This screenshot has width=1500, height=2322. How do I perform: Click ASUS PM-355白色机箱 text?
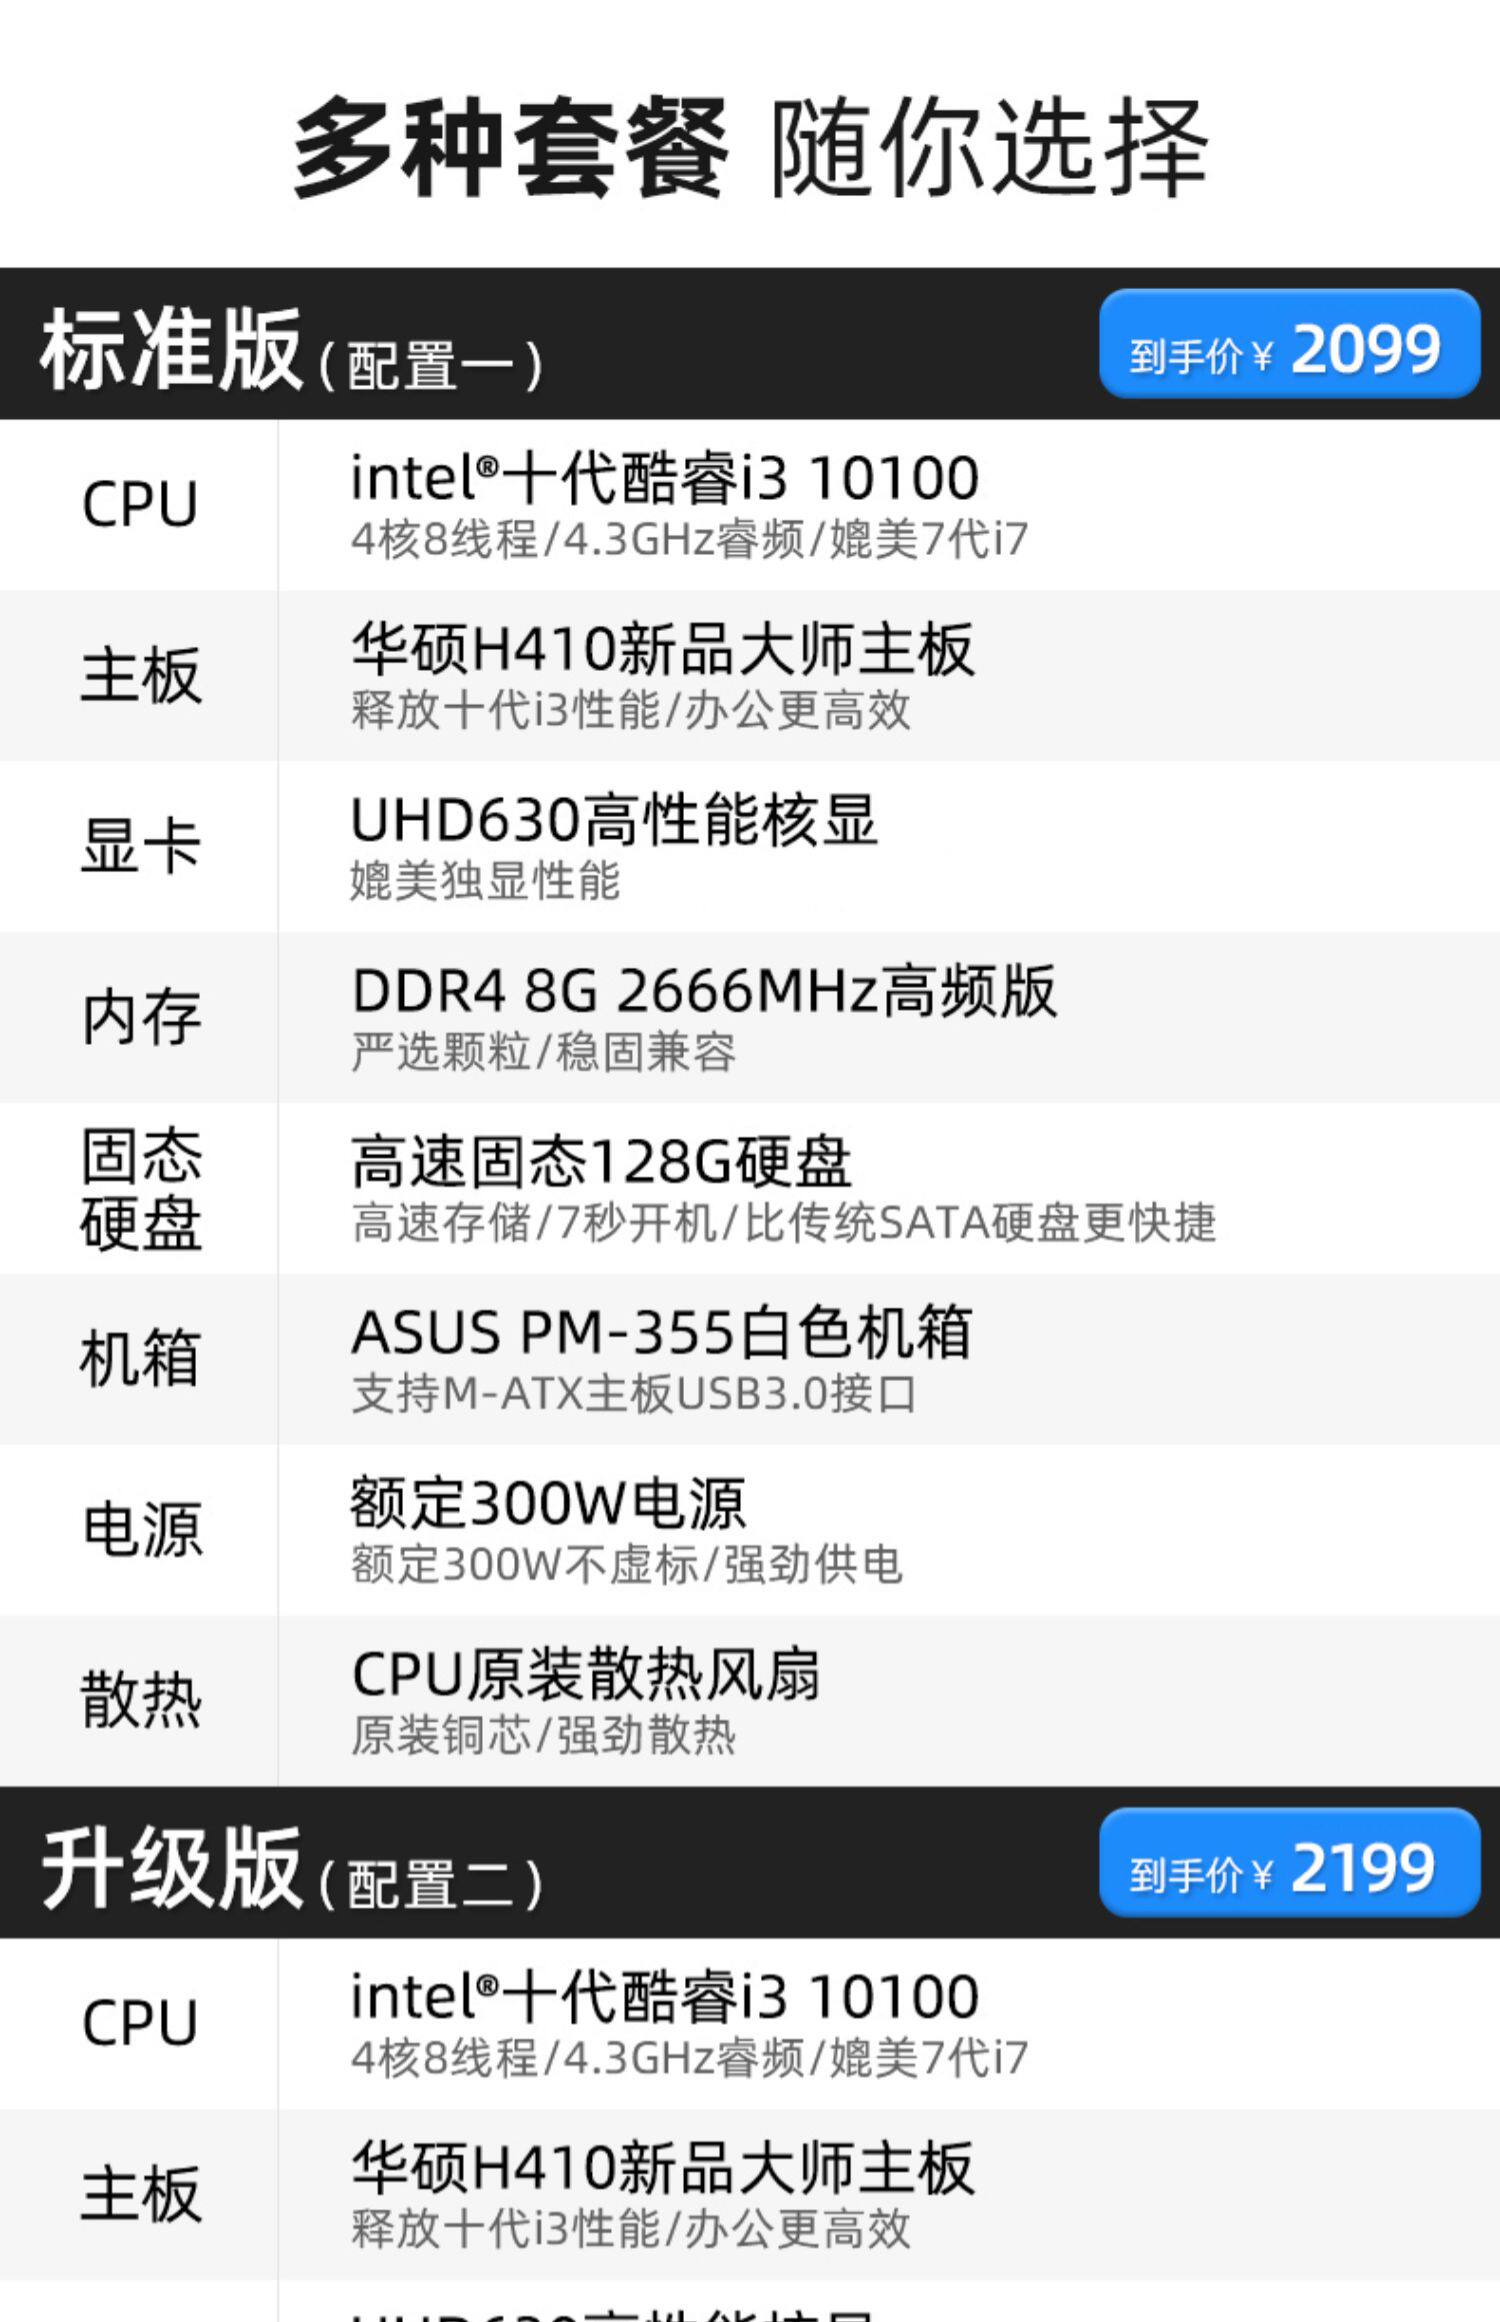tap(661, 1333)
